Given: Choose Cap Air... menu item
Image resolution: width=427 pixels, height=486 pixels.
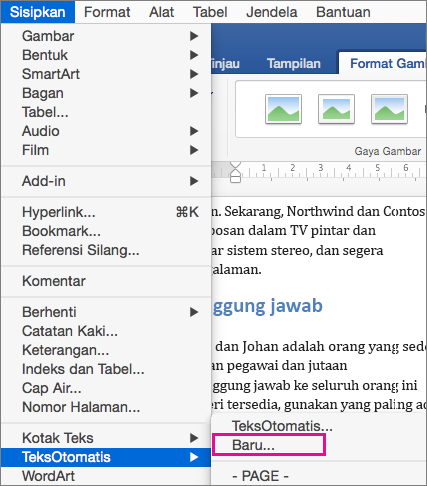Looking at the screenshot, I should click(x=106, y=388).
